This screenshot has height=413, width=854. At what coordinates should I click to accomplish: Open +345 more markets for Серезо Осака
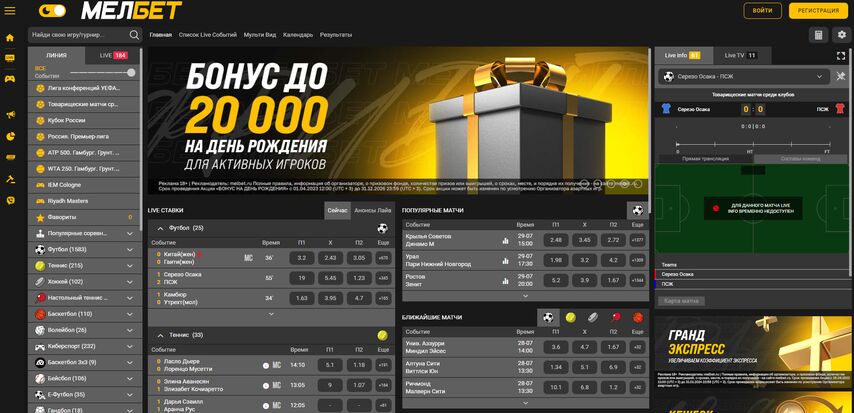tap(383, 278)
